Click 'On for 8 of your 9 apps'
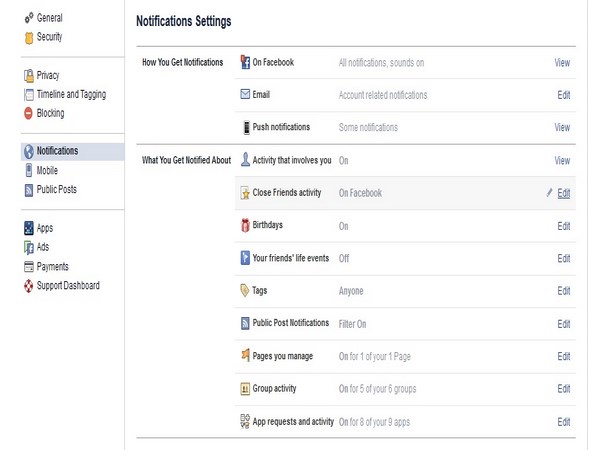Viewport: 600px width, 450px height. [x=374, y=422]
